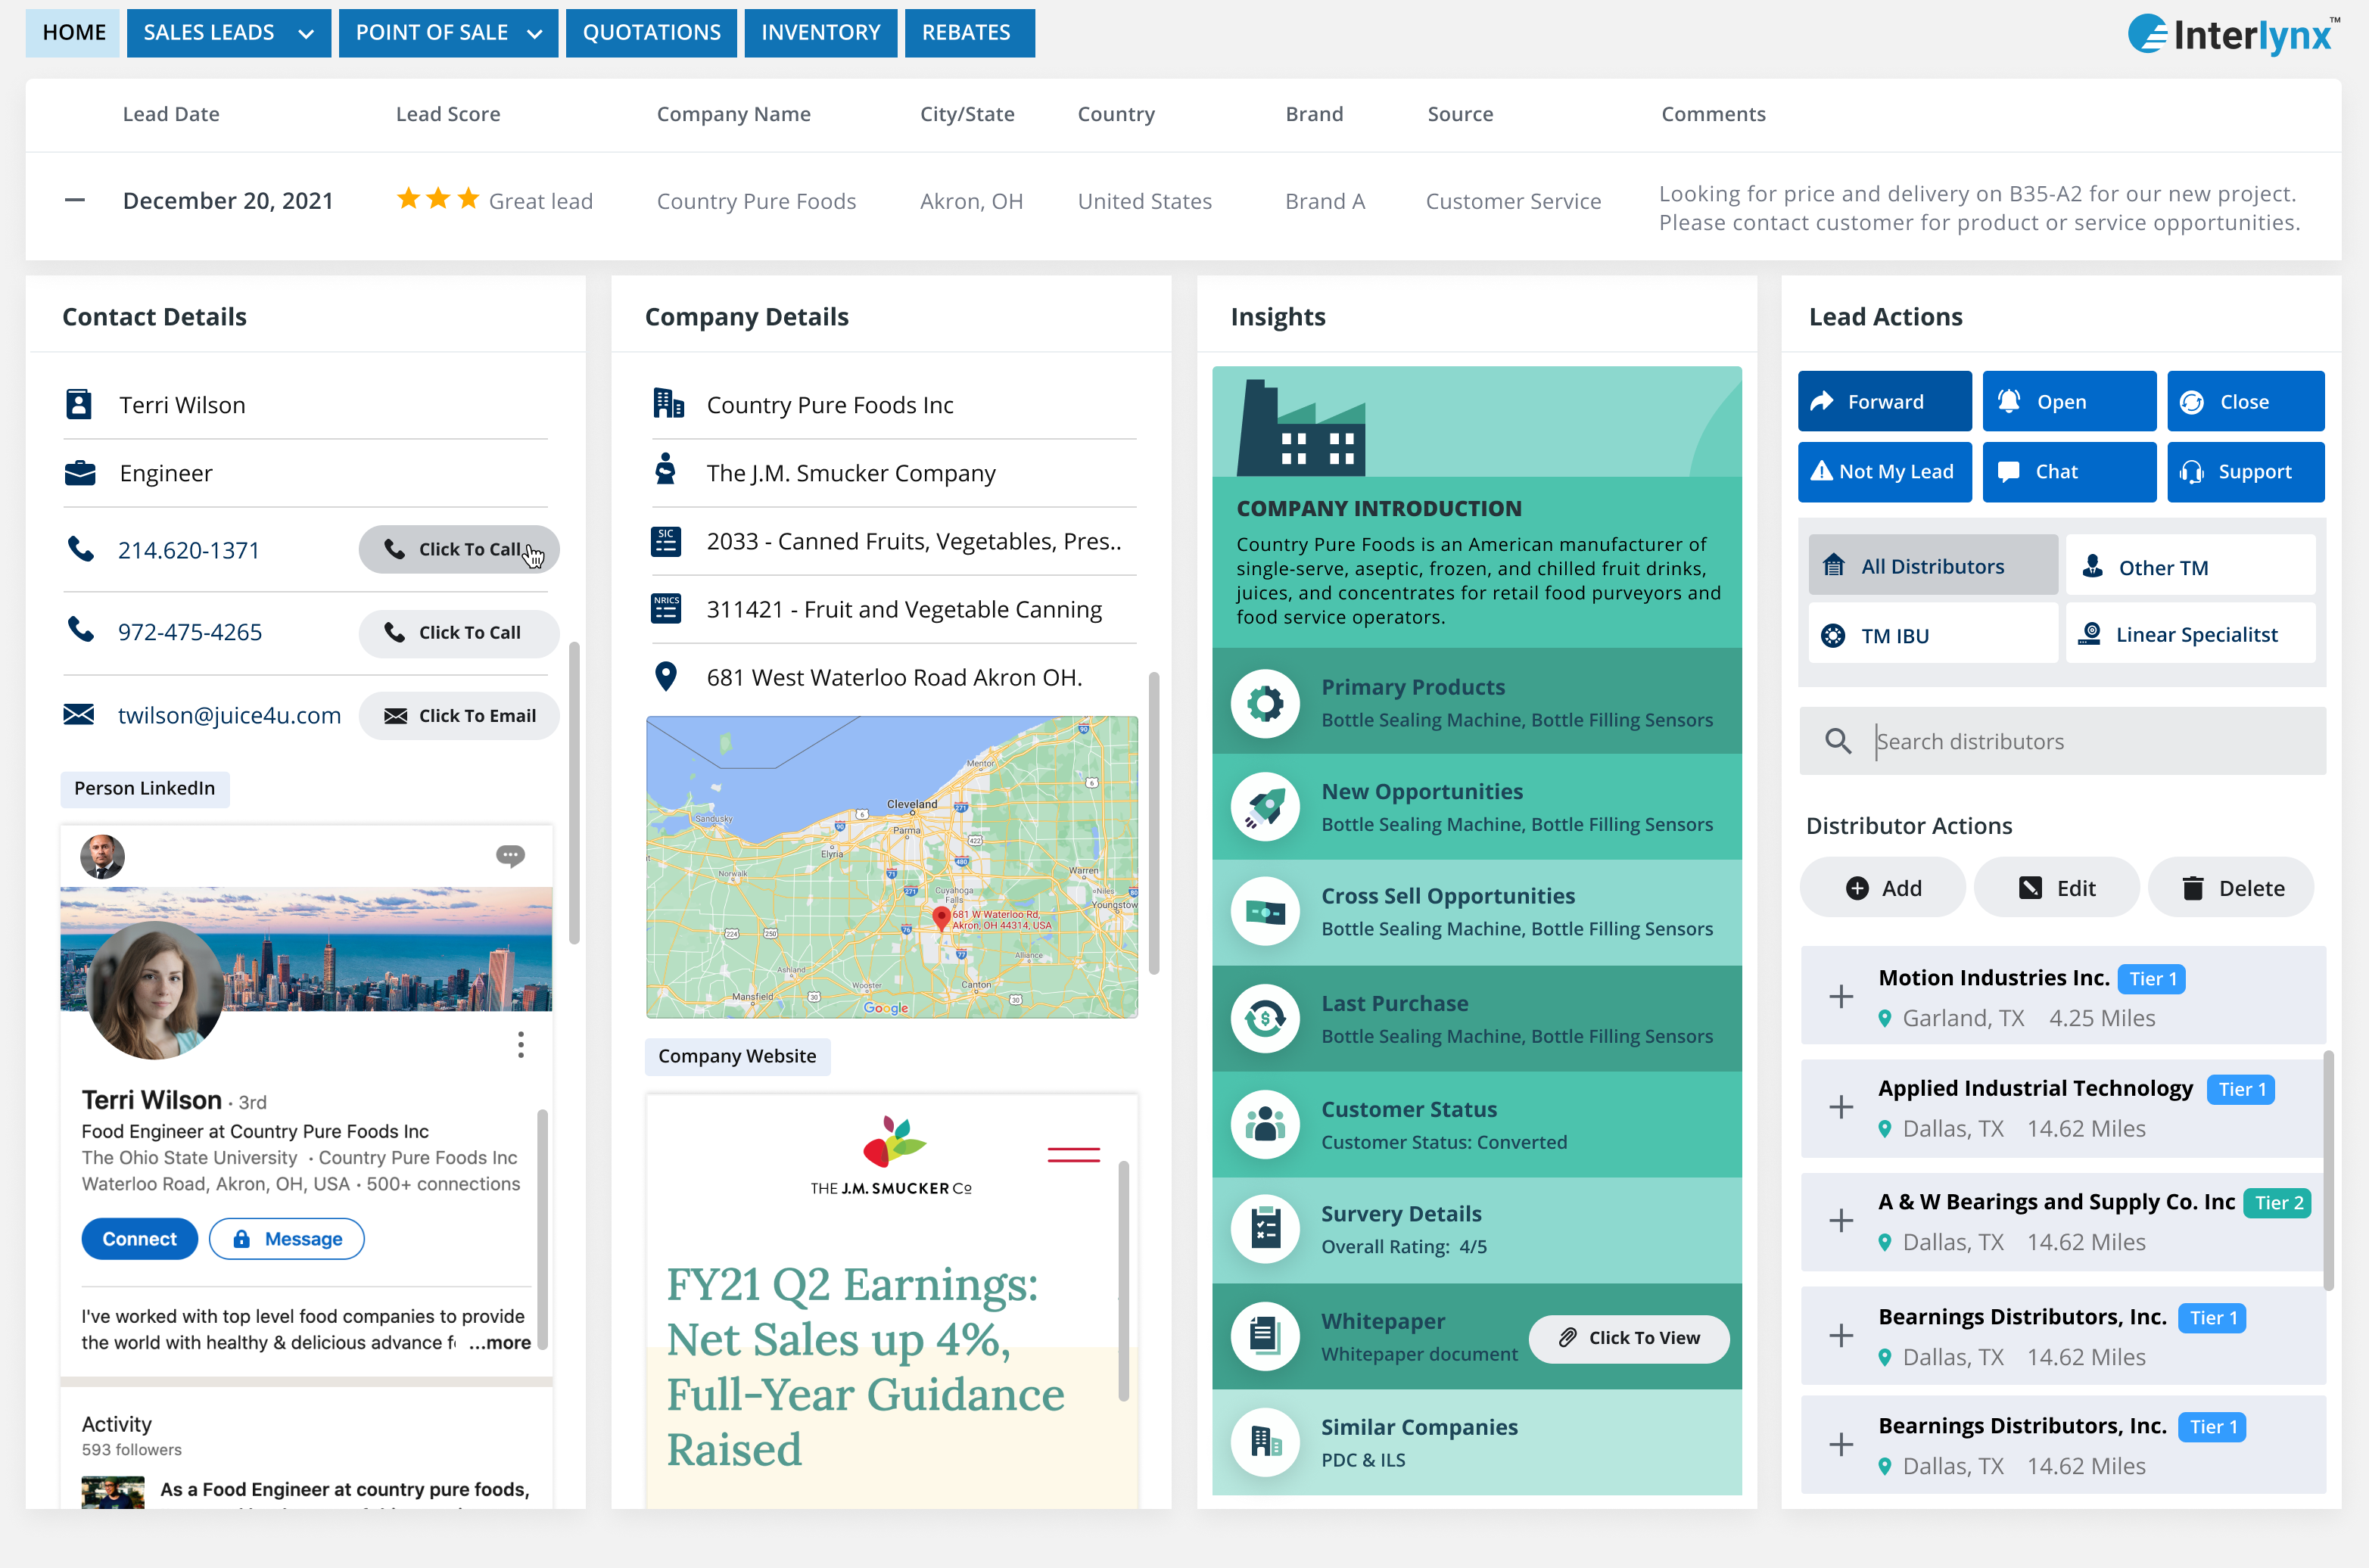Connect with Terri Wilson on LinkedIn
Screen dimensions: 2369x1568
pos(139,1238)
